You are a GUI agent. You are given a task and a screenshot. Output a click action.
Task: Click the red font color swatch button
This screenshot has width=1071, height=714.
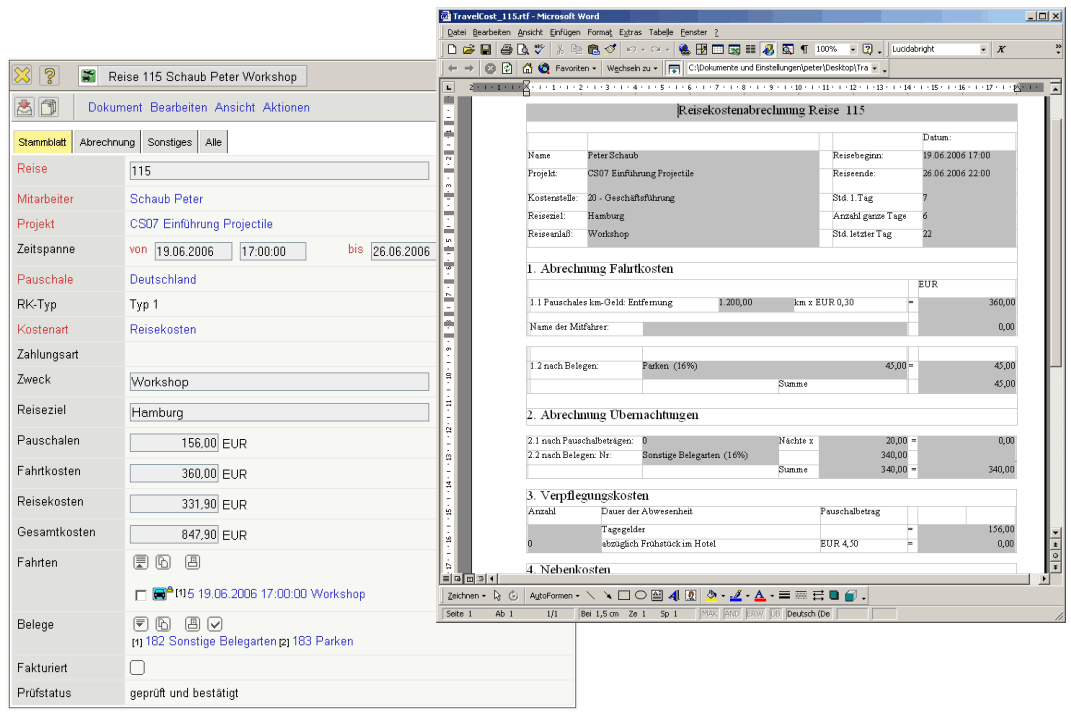pos(759,595)
